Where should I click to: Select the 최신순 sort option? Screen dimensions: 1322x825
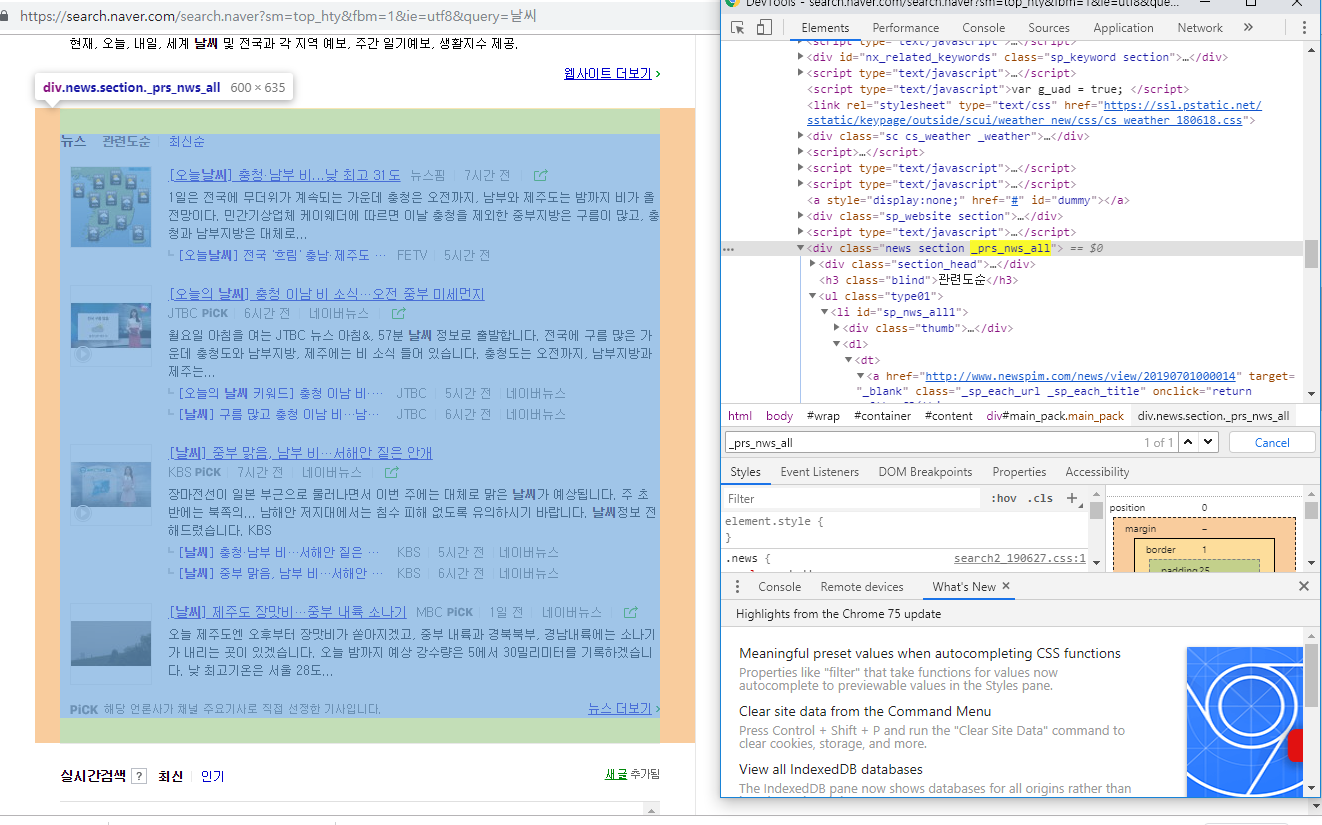(x=187, y=141)
